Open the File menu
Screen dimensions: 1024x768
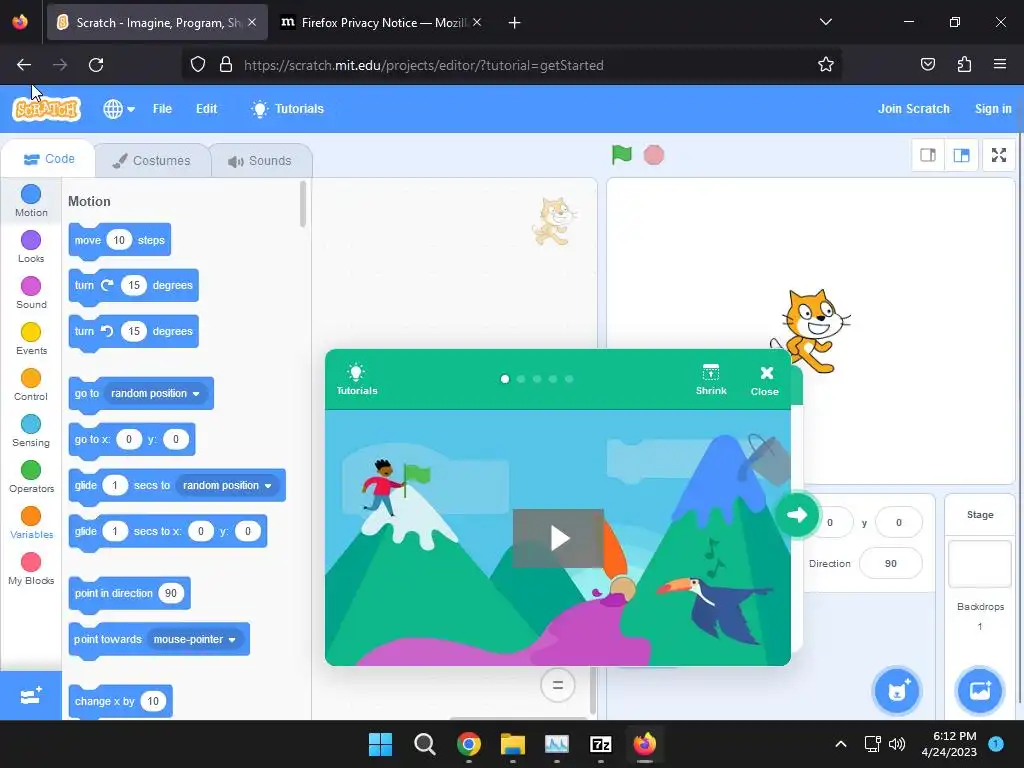(x=162, y=108)
